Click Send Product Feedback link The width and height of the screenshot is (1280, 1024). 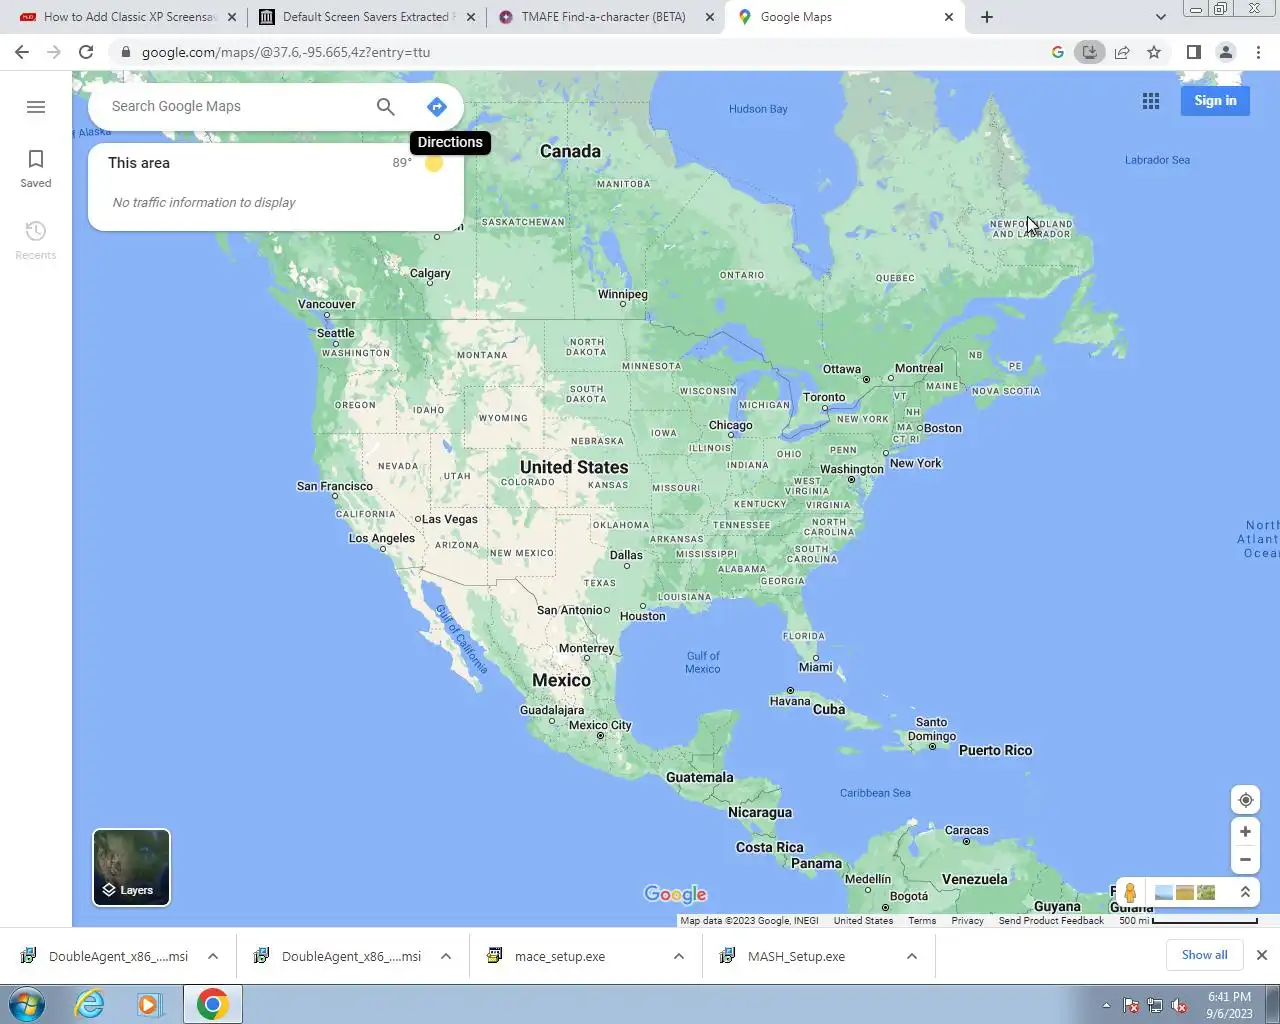point(1051,921)
